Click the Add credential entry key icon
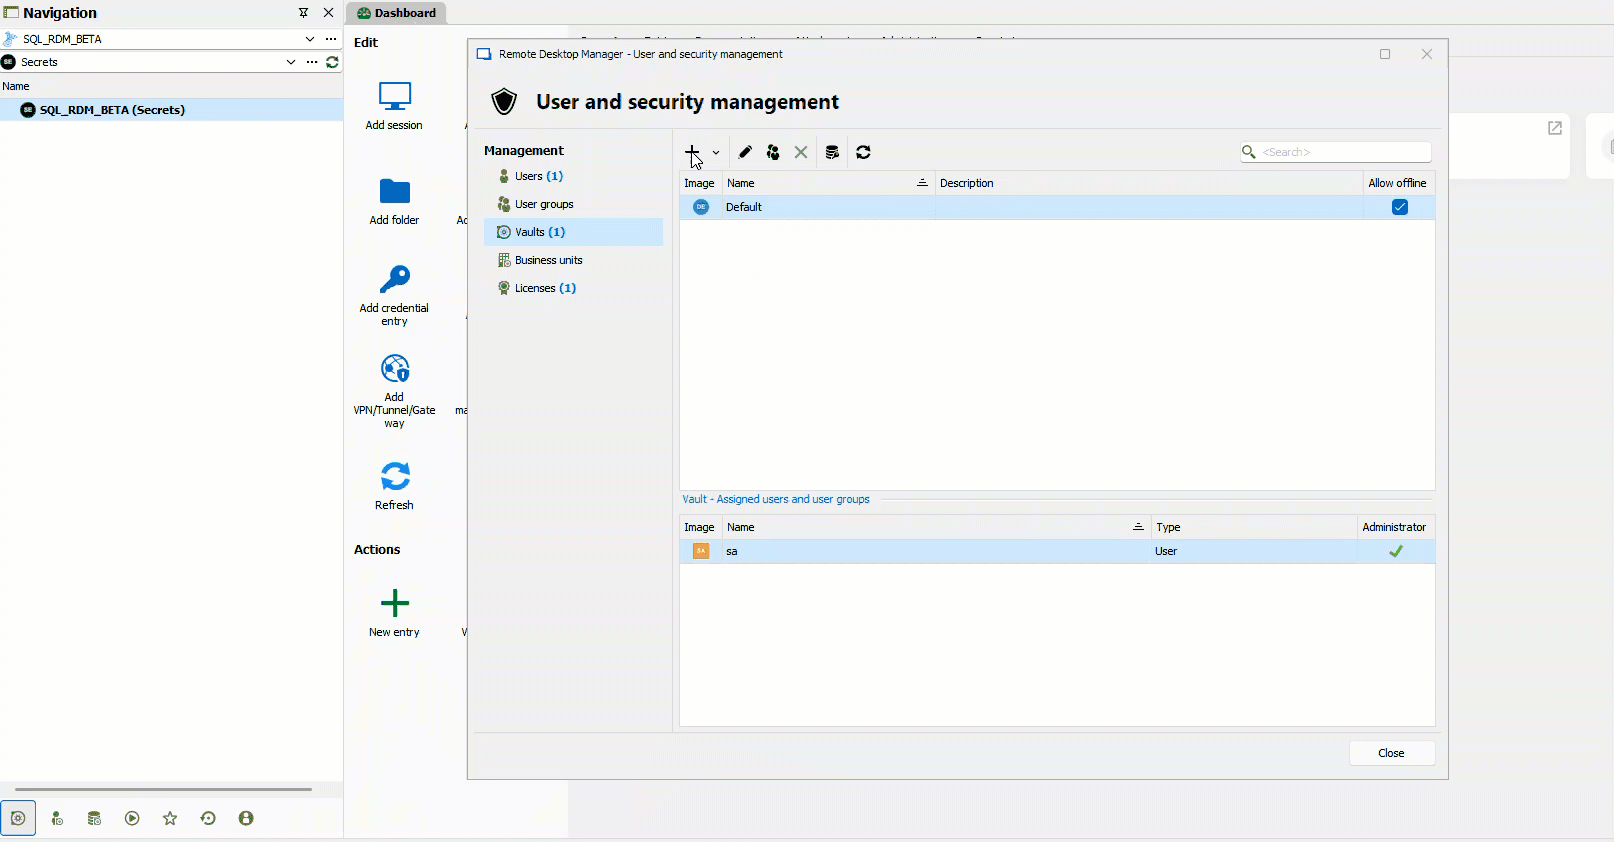The height and width of the screenshot is (842, 1614). 395,280
